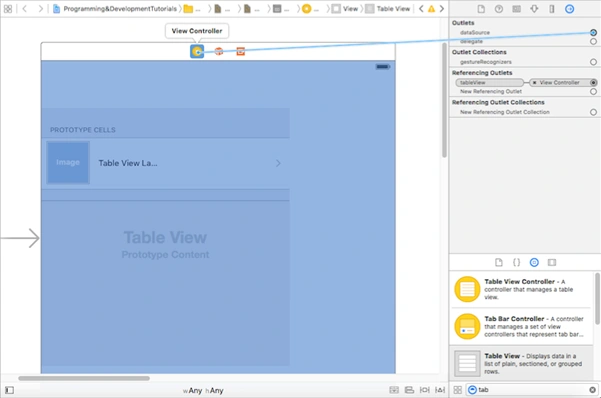Viewport: 601px width, 398px height.
Task: Show the File Template library
Action: click(498, 262)
